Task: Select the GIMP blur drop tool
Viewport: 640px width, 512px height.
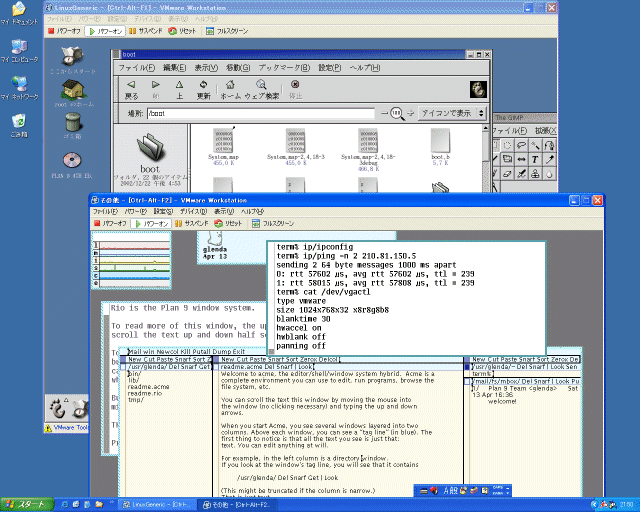Action: (549, 174)
